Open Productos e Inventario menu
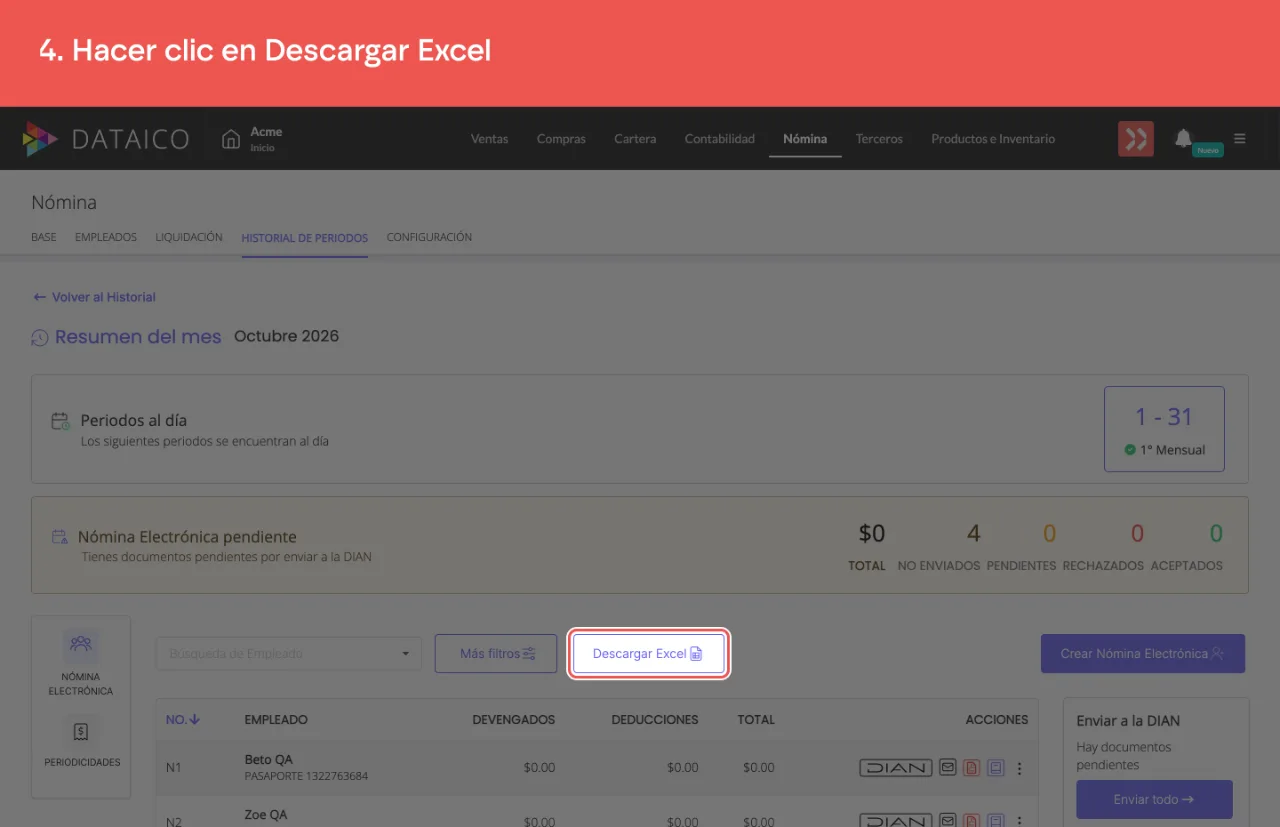This screenshot has width=1280, height=827. pyautogui.click(x=993, y=139)
